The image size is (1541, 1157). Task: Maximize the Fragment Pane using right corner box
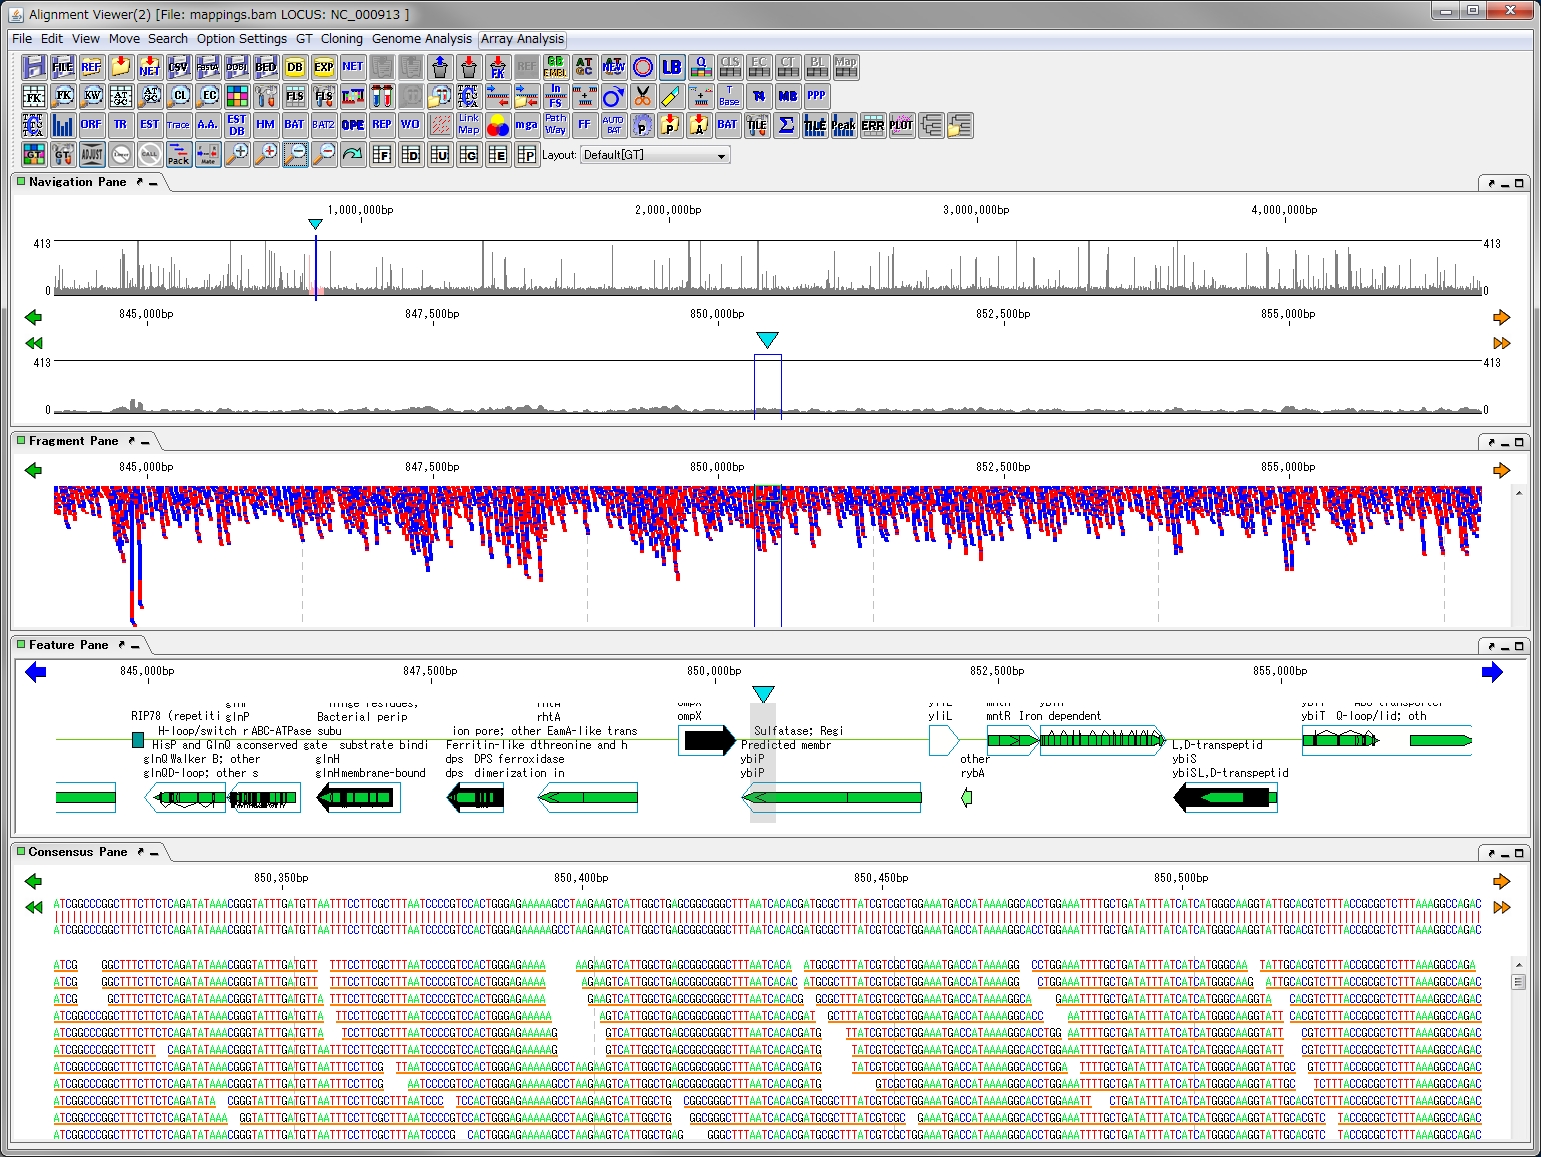point(1519,443)
